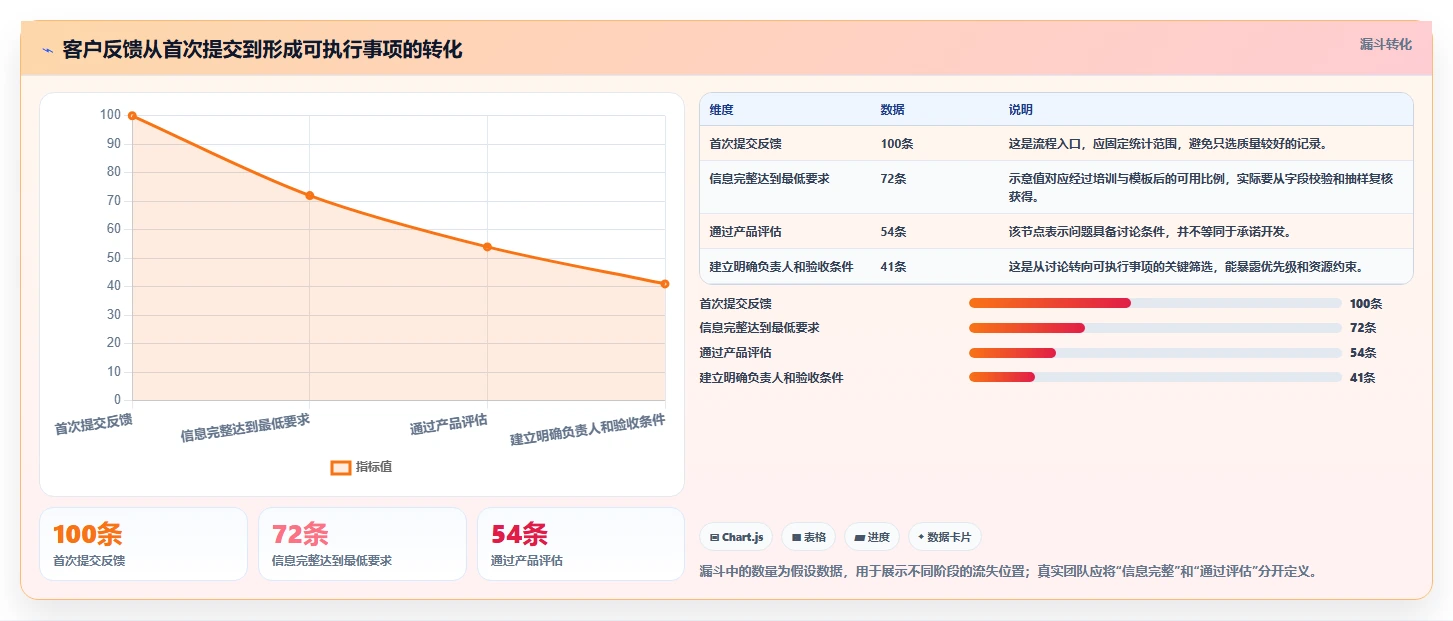Image resolution: width=1453 pixels, height=621 pixels.
Task: Select the 表格 tag
Action: [x=808, y=537]
